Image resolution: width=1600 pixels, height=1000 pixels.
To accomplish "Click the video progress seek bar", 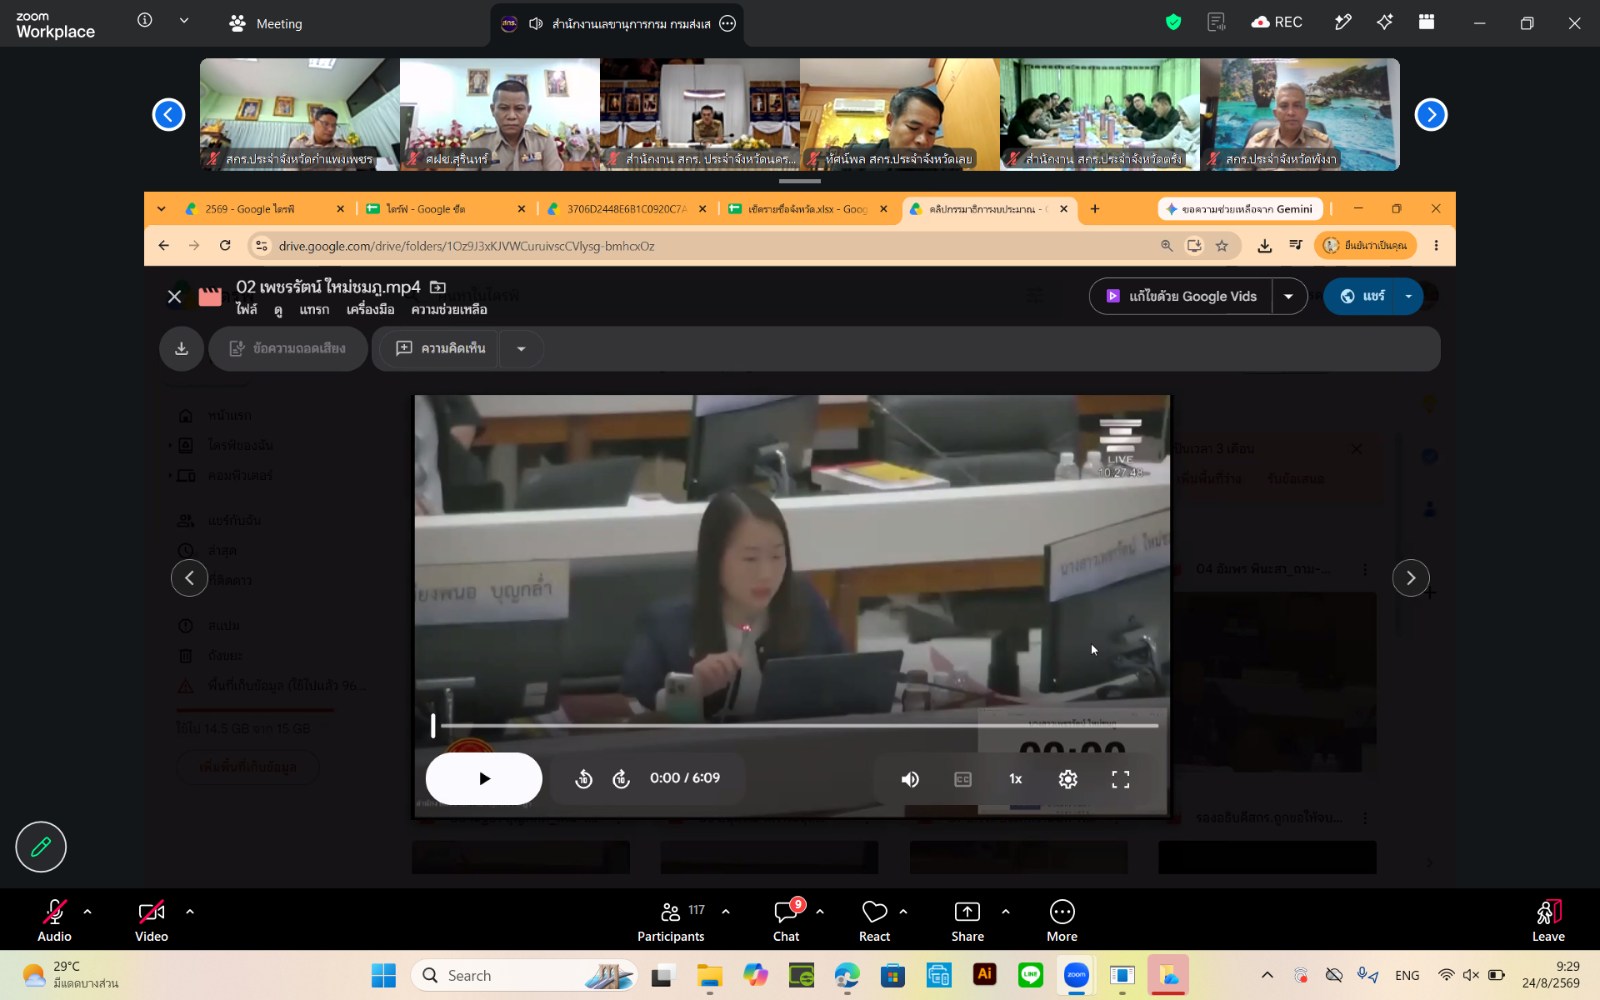I will pyautogui.click(x=796, y=726).
